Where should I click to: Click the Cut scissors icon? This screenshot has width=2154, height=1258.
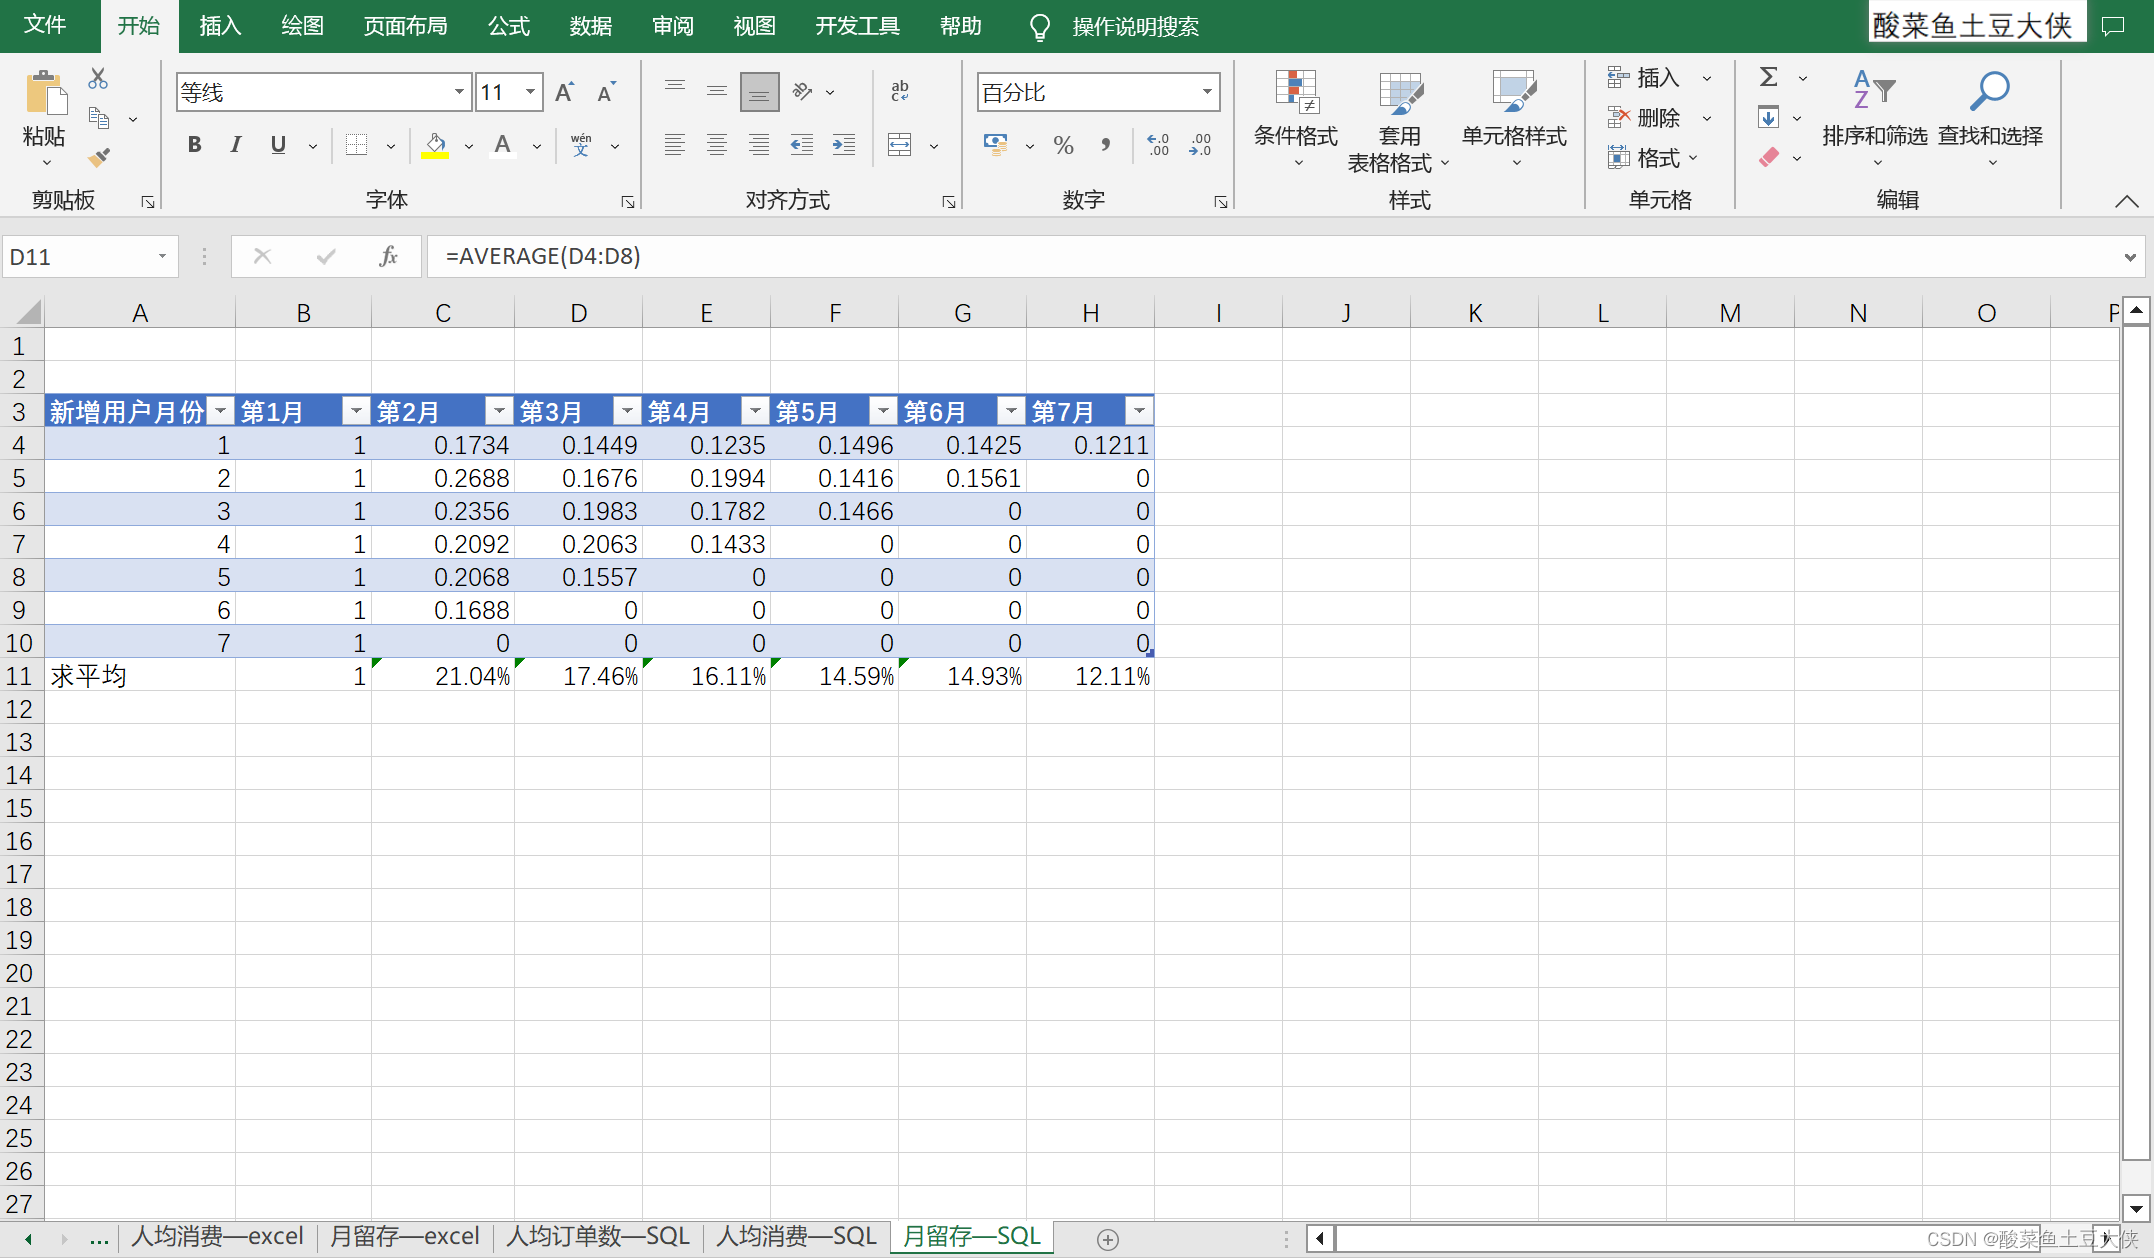tap(98, 78)
